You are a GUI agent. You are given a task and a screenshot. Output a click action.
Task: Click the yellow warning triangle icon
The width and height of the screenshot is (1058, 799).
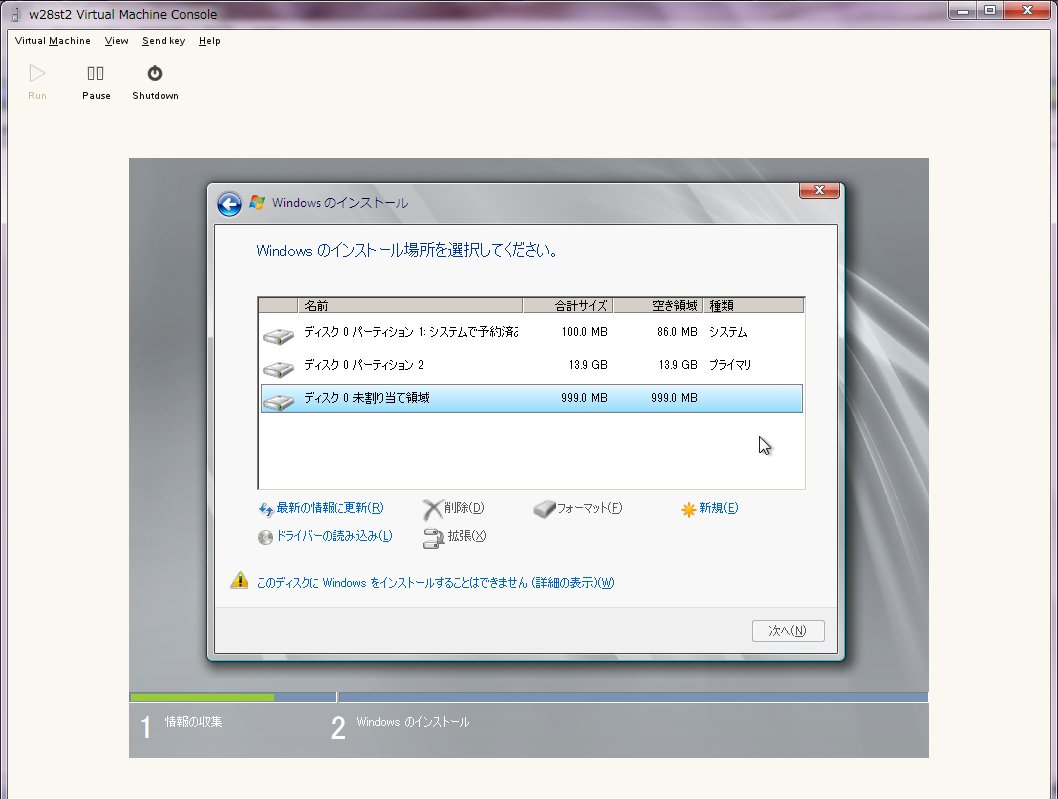point(239,580)
